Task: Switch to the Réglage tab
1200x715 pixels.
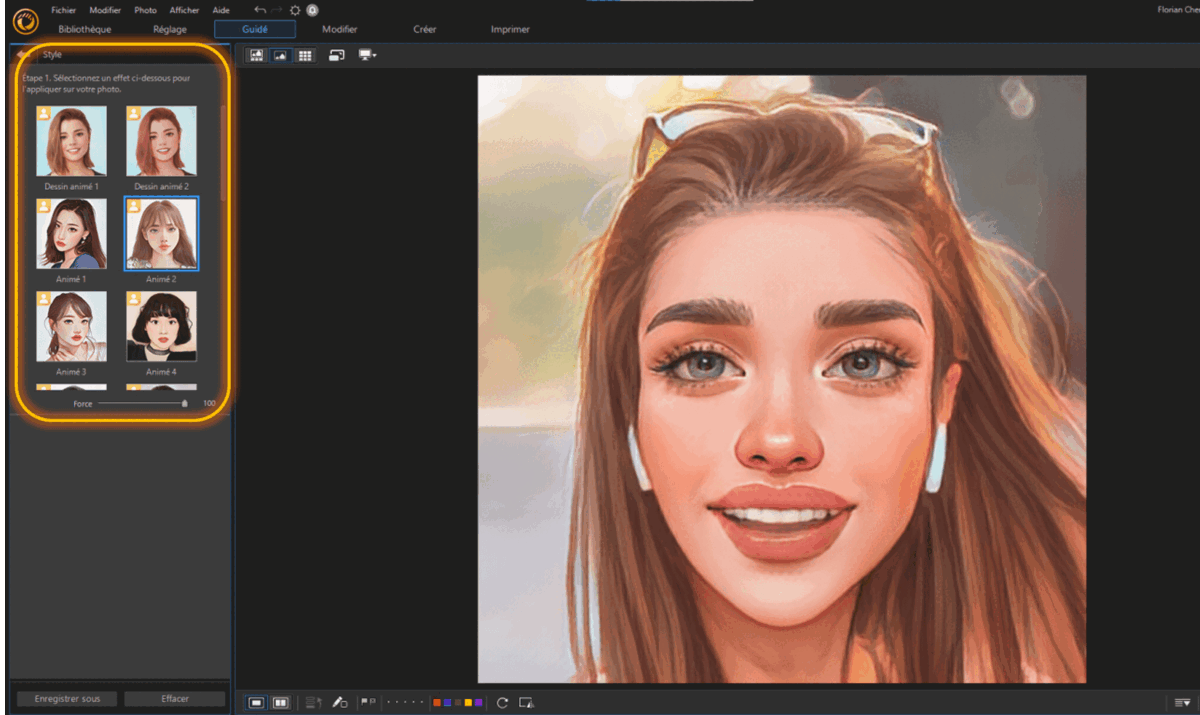Action: [x=169, y=30]
